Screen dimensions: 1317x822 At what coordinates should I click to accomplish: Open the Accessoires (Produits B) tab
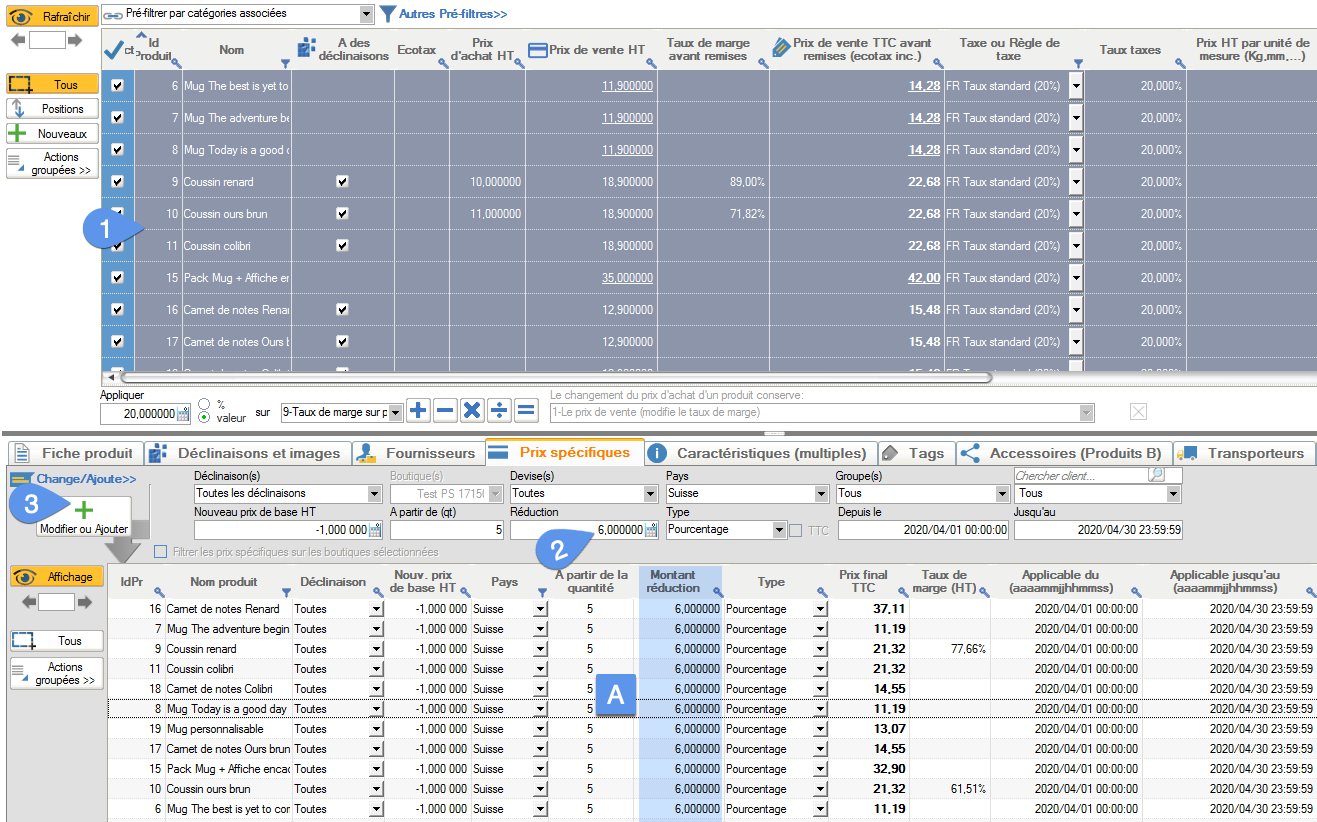[x=1064, y=453]
